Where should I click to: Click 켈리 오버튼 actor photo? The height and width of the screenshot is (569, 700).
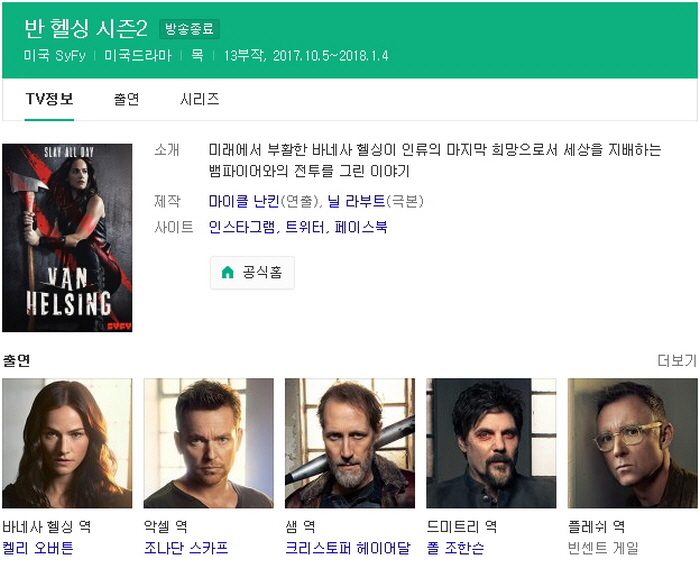point(67,443)
